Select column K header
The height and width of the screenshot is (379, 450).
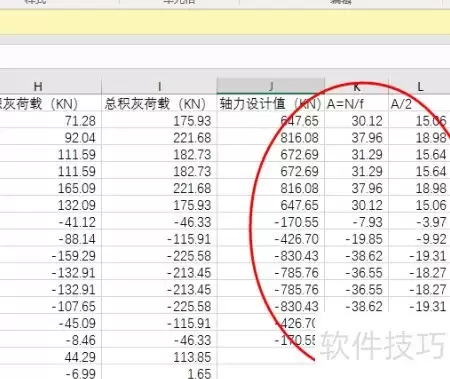click(357, 87)
